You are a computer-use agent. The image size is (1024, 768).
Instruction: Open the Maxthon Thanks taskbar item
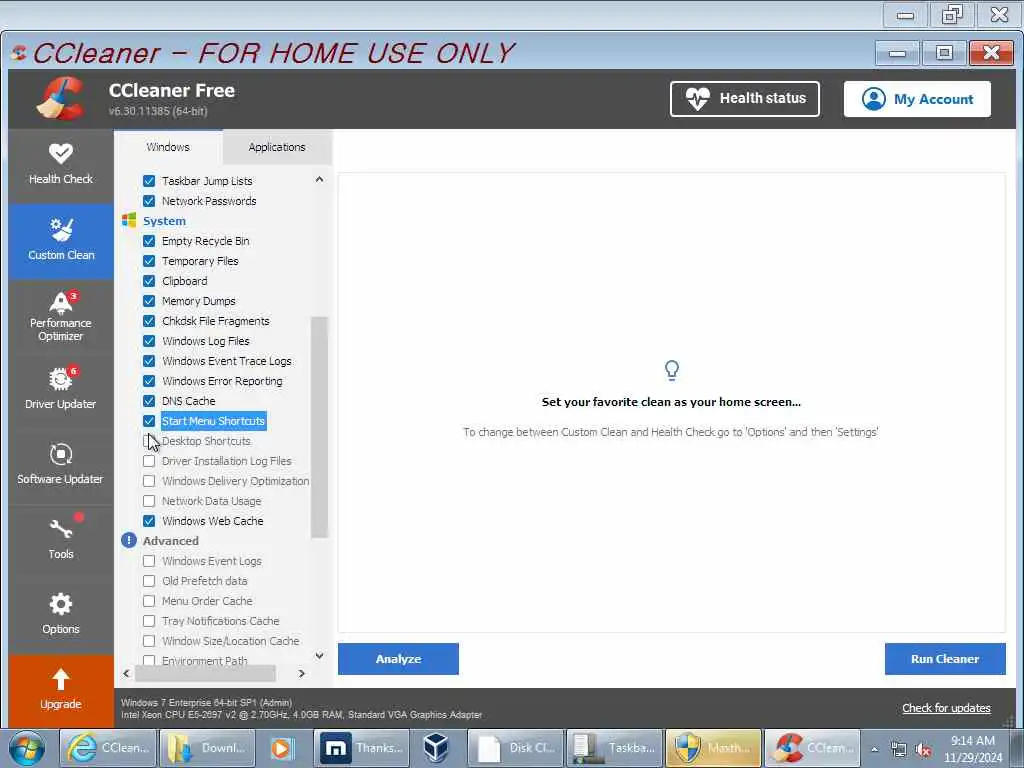point(360,748)
